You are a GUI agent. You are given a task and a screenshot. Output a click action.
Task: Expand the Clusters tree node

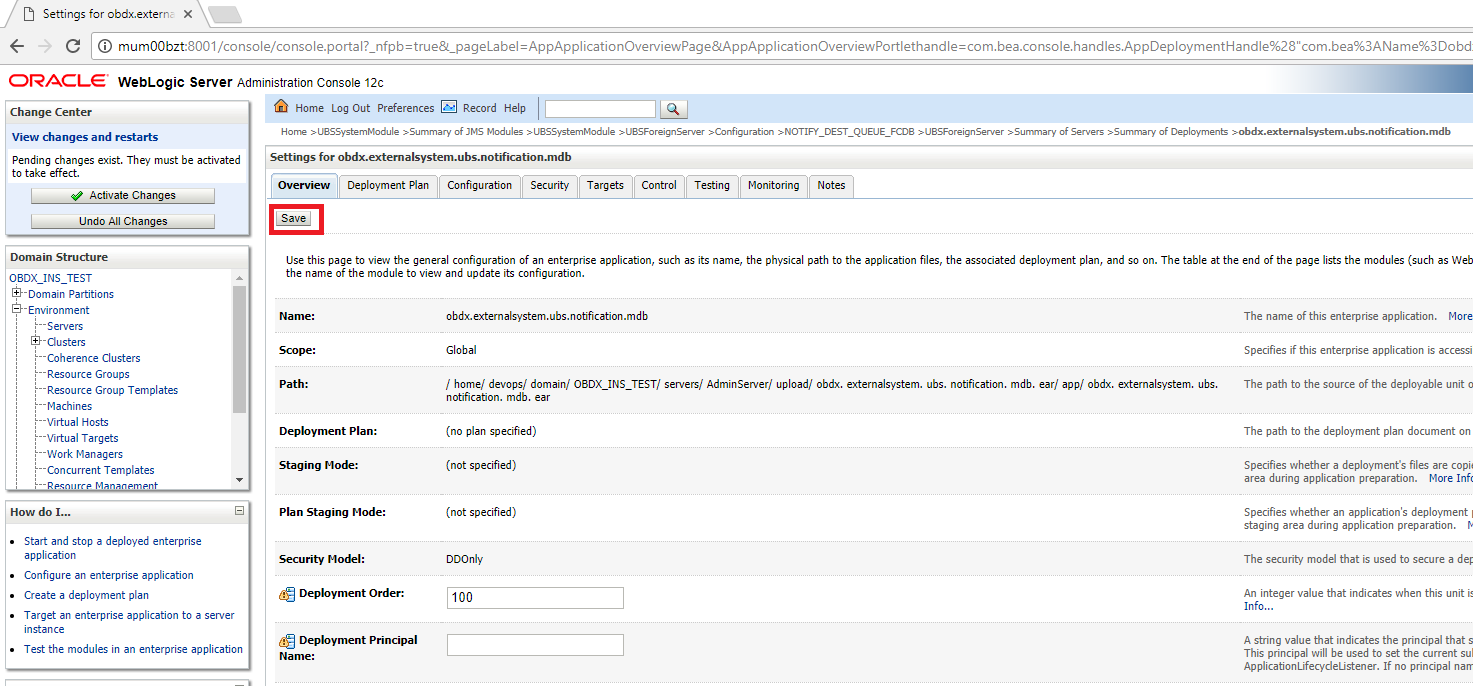click(36, 342)
